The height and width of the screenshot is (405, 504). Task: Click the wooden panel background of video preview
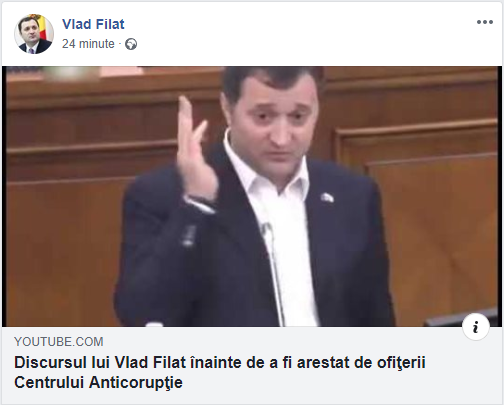tap(433, 200)
